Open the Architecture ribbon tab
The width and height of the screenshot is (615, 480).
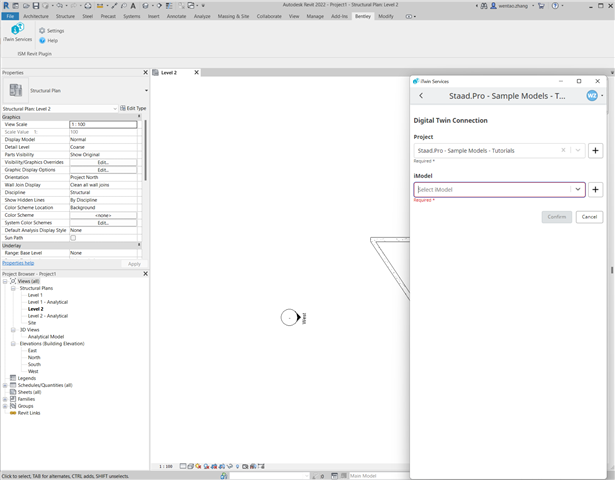click(x=35, y=17)
